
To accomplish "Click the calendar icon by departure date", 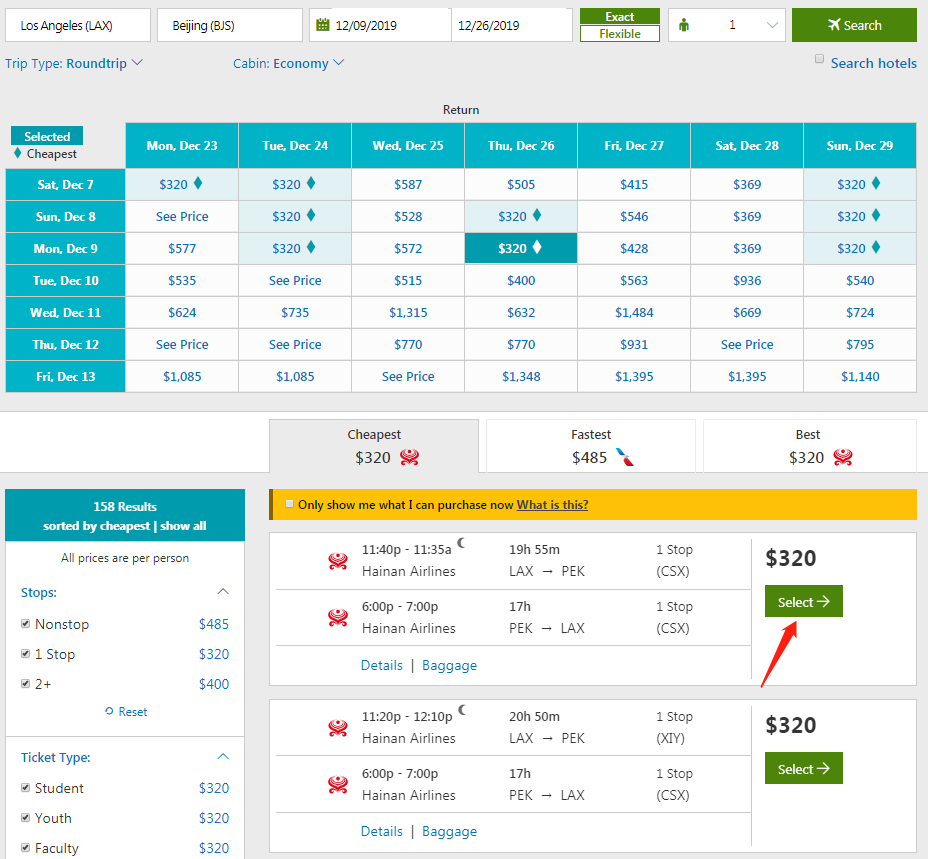I will point(323,25).
